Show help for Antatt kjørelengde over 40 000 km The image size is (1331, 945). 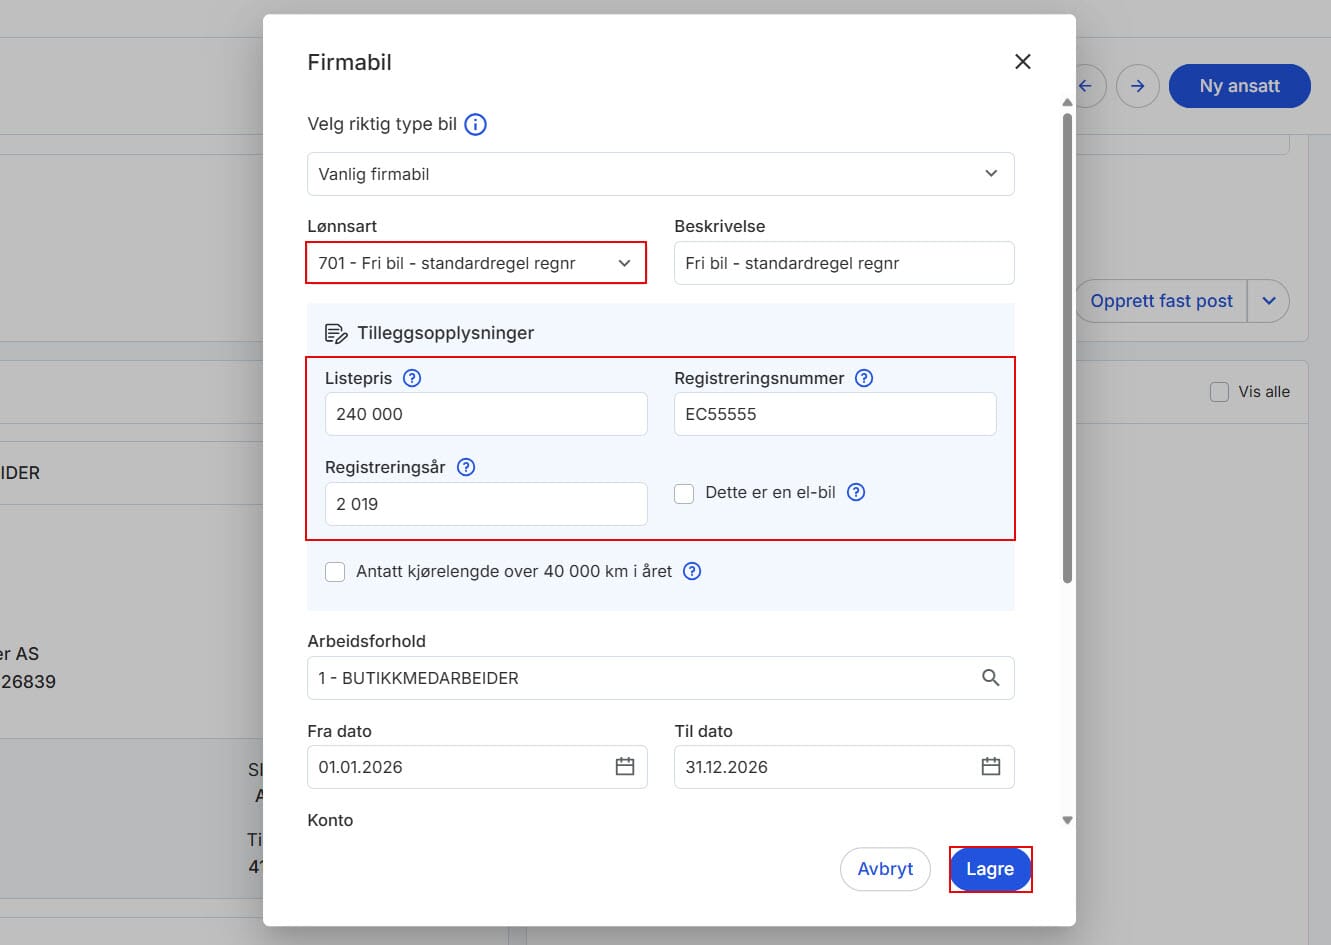tap(692, 571)
